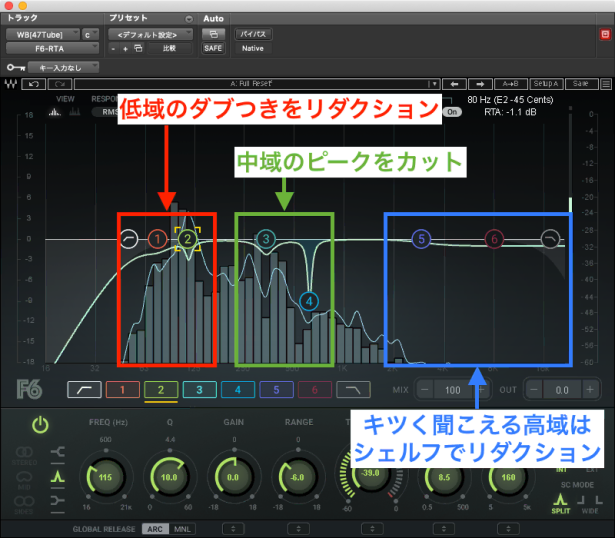Screen dimensions: 615x538
Task: Toggle the バイパス bypass button
Action: [x=253, y=35]
